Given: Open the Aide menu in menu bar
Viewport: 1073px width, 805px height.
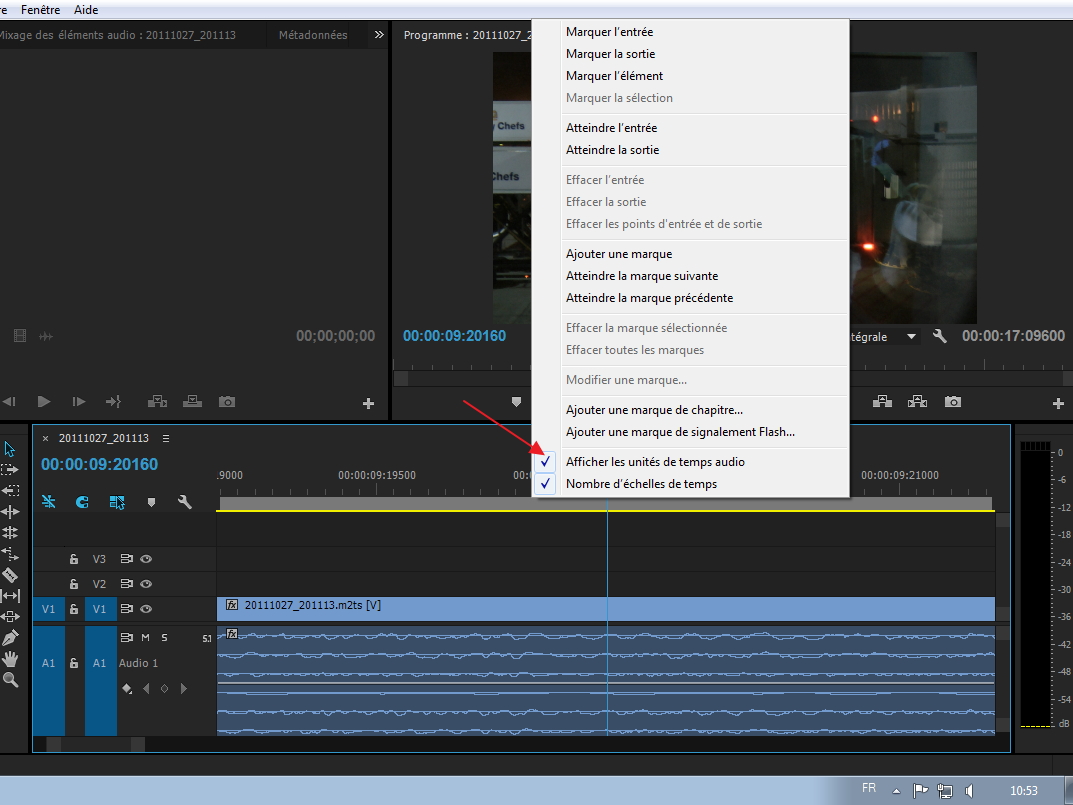Looking at the screenshot, I should (86, 10).
